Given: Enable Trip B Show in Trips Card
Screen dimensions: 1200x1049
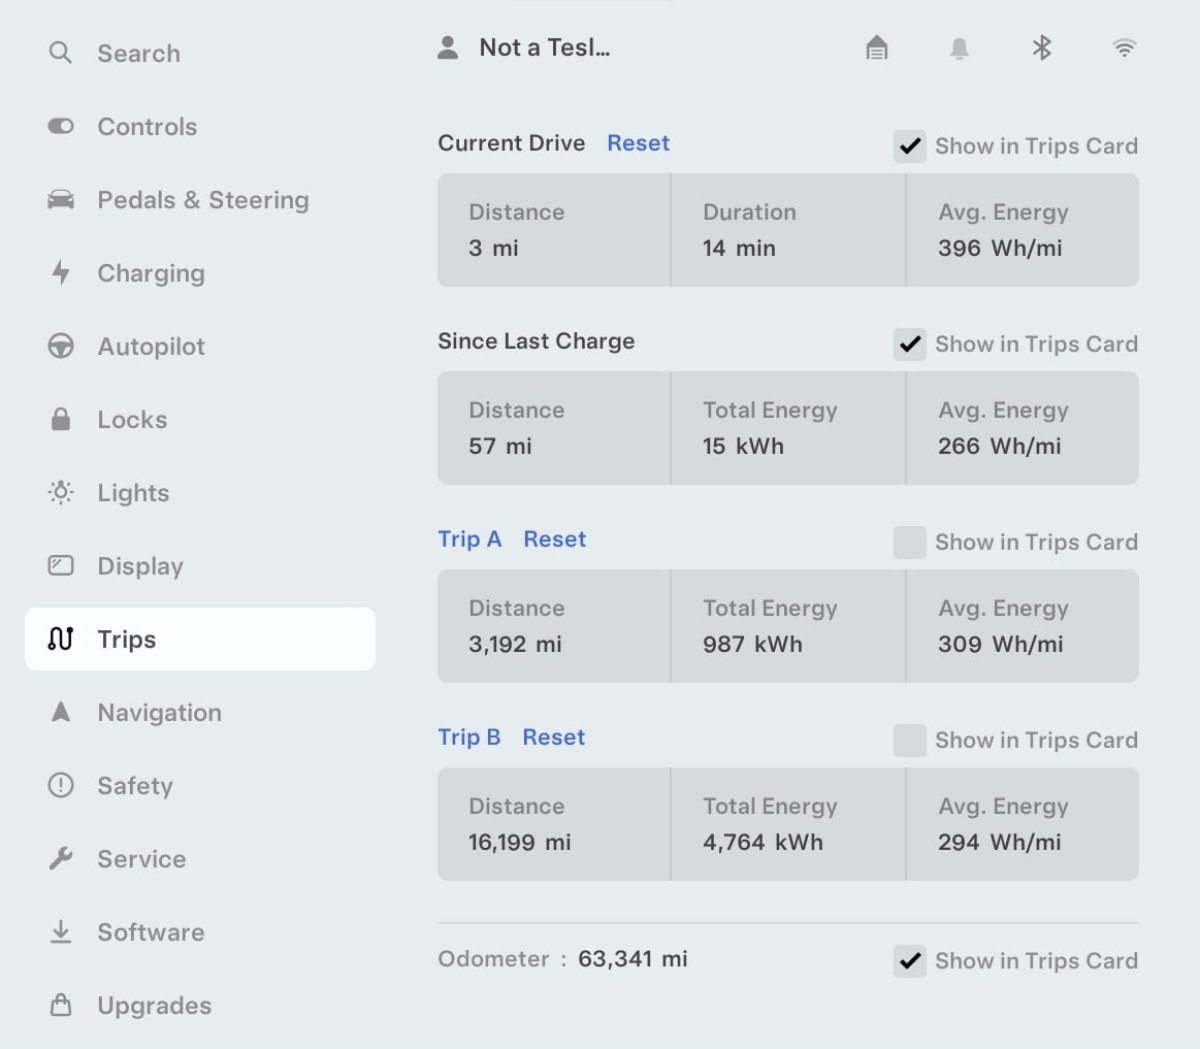Looking at the screenshot, I should click(910, 740).
